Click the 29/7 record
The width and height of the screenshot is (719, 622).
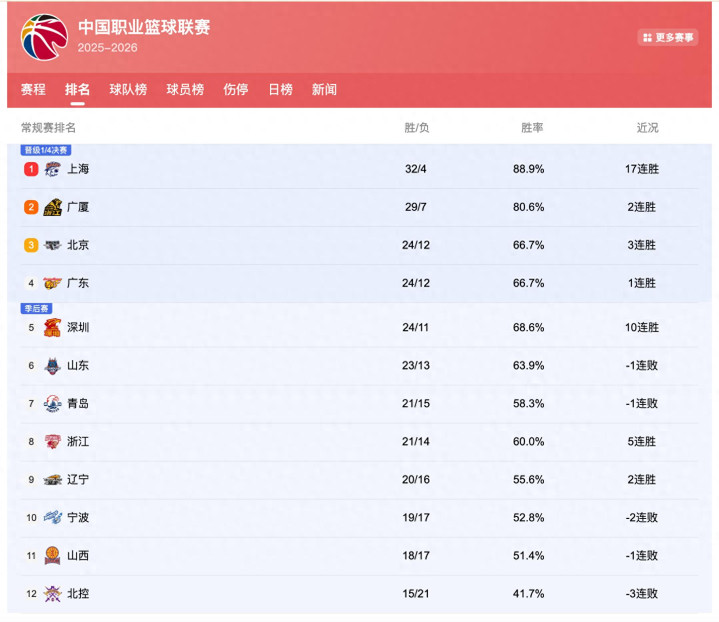coord(415,207)
